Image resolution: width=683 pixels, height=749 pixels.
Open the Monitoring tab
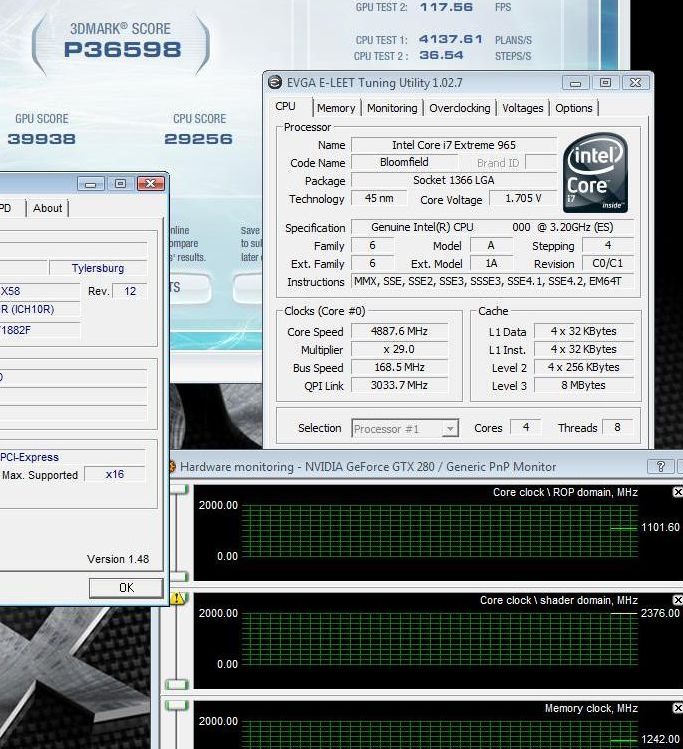tap(392, 108)
